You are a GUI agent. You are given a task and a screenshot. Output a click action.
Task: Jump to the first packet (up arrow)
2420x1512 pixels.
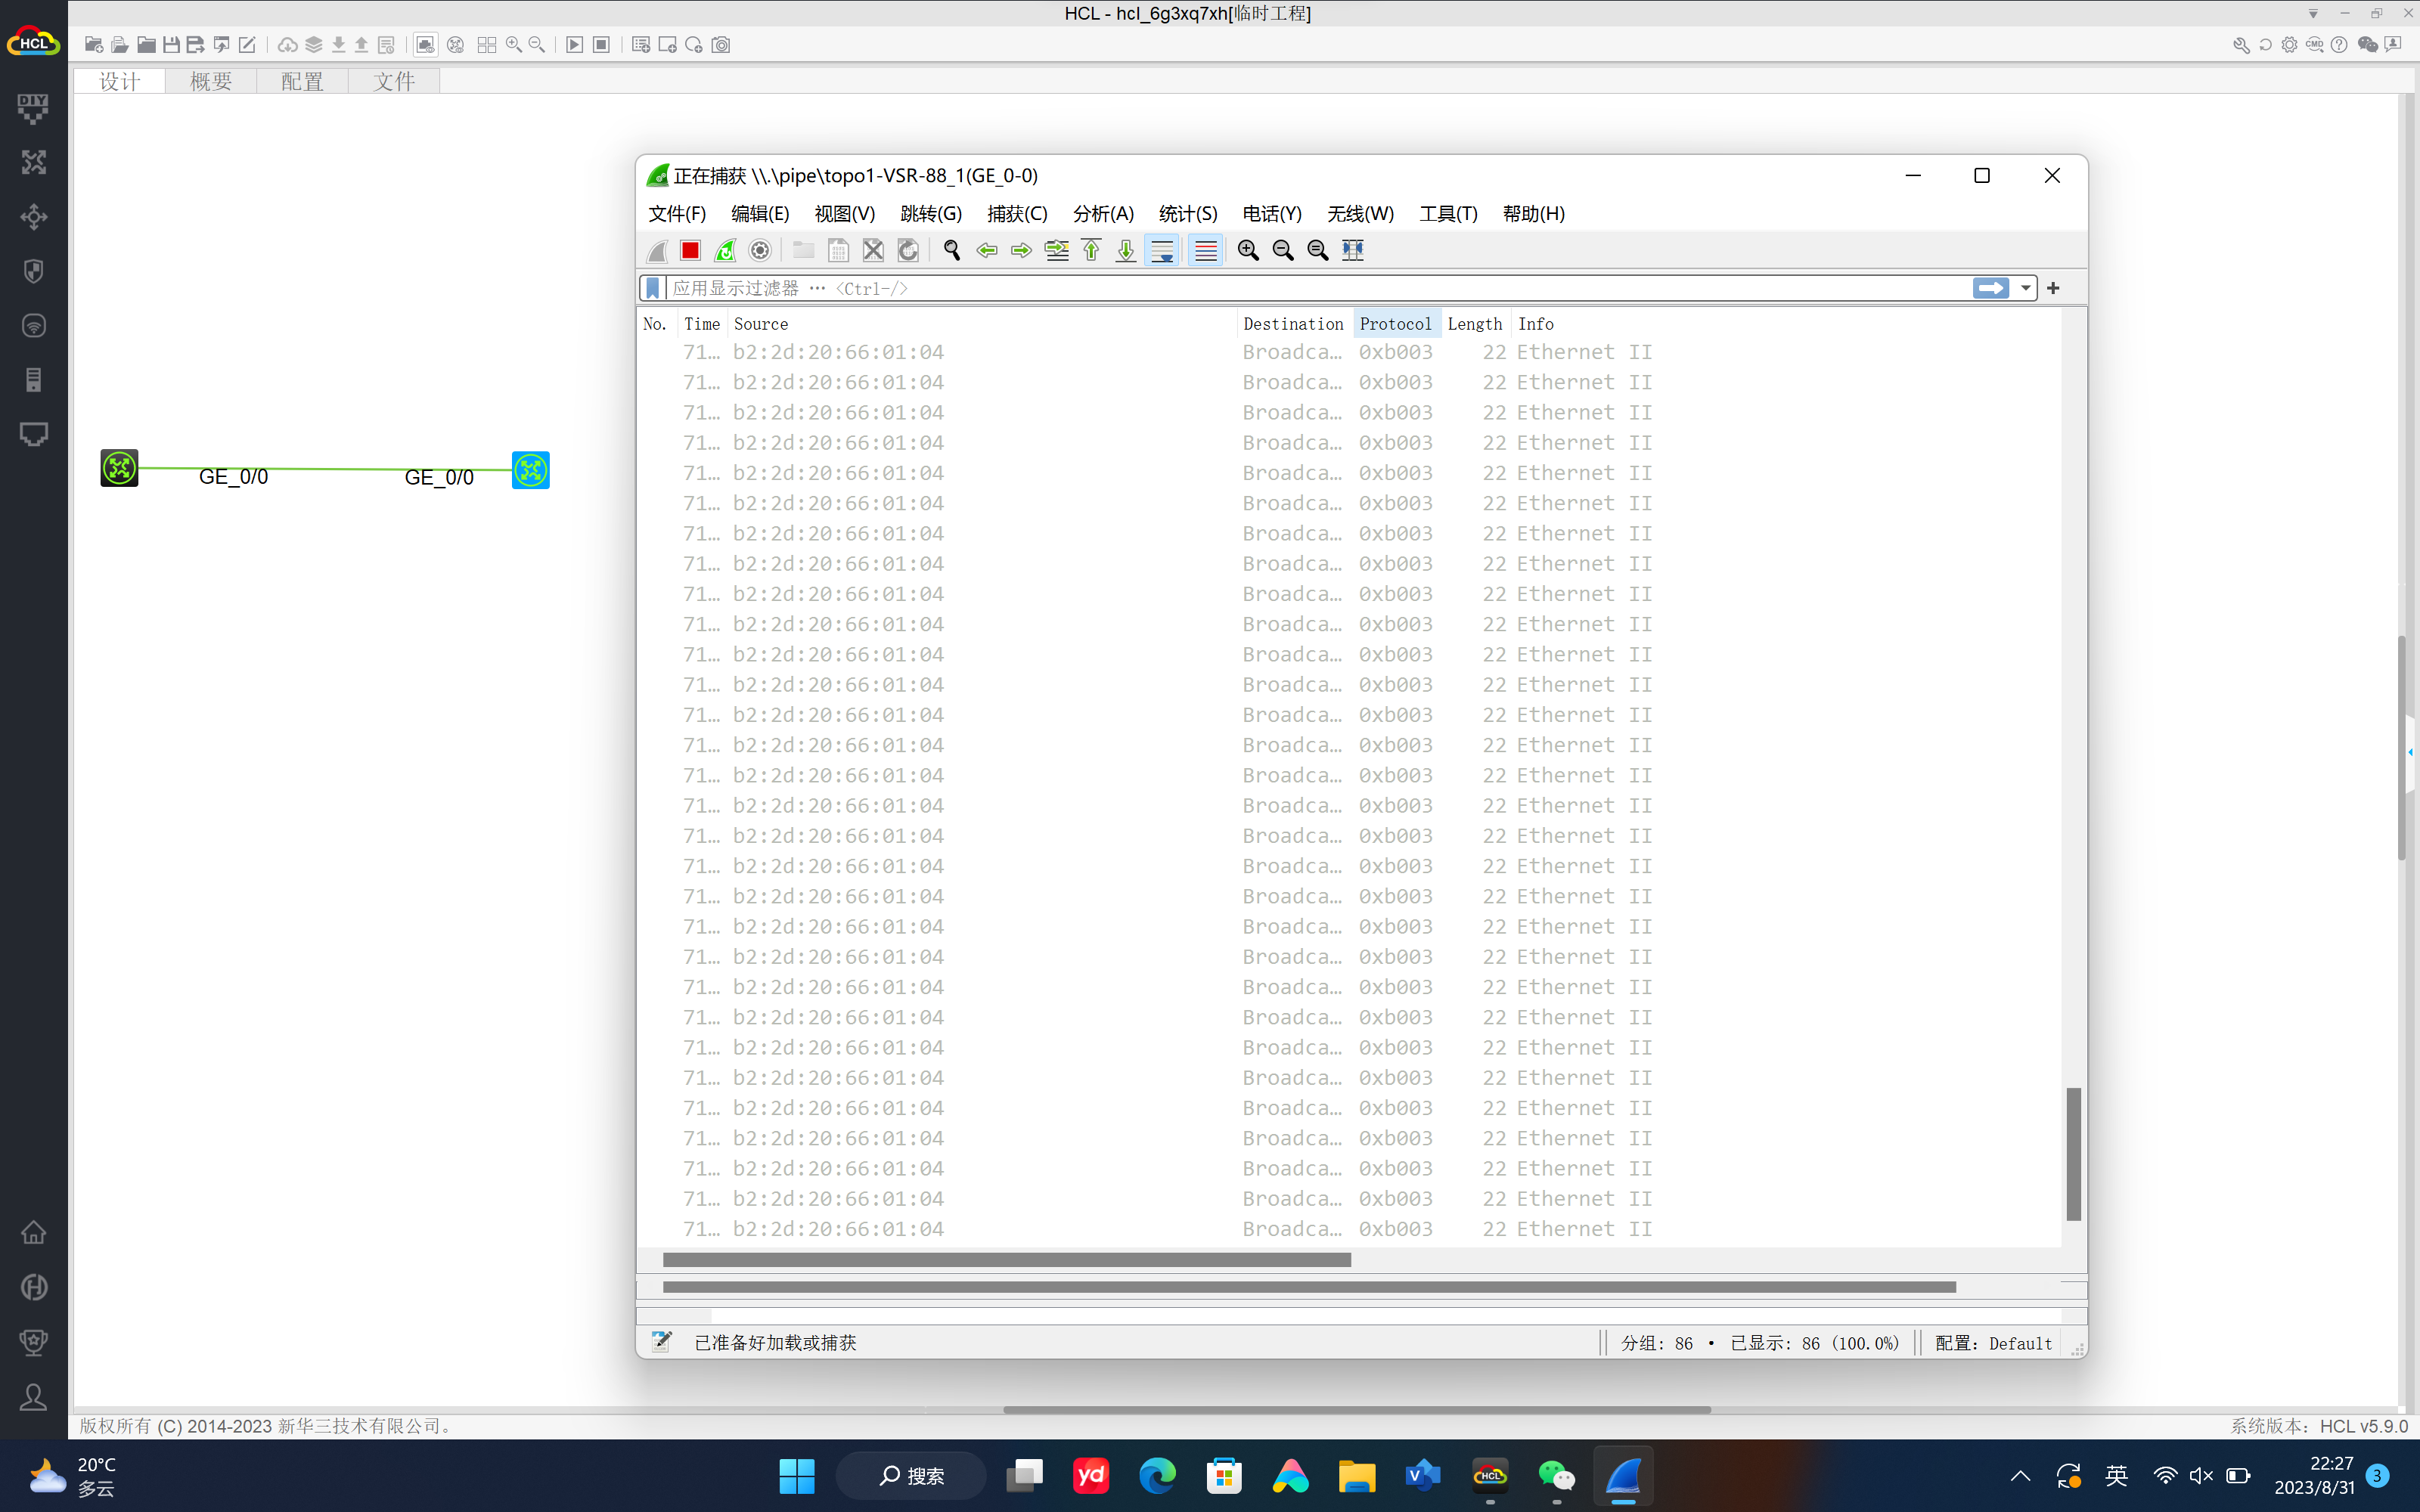tap(1091, 250)
